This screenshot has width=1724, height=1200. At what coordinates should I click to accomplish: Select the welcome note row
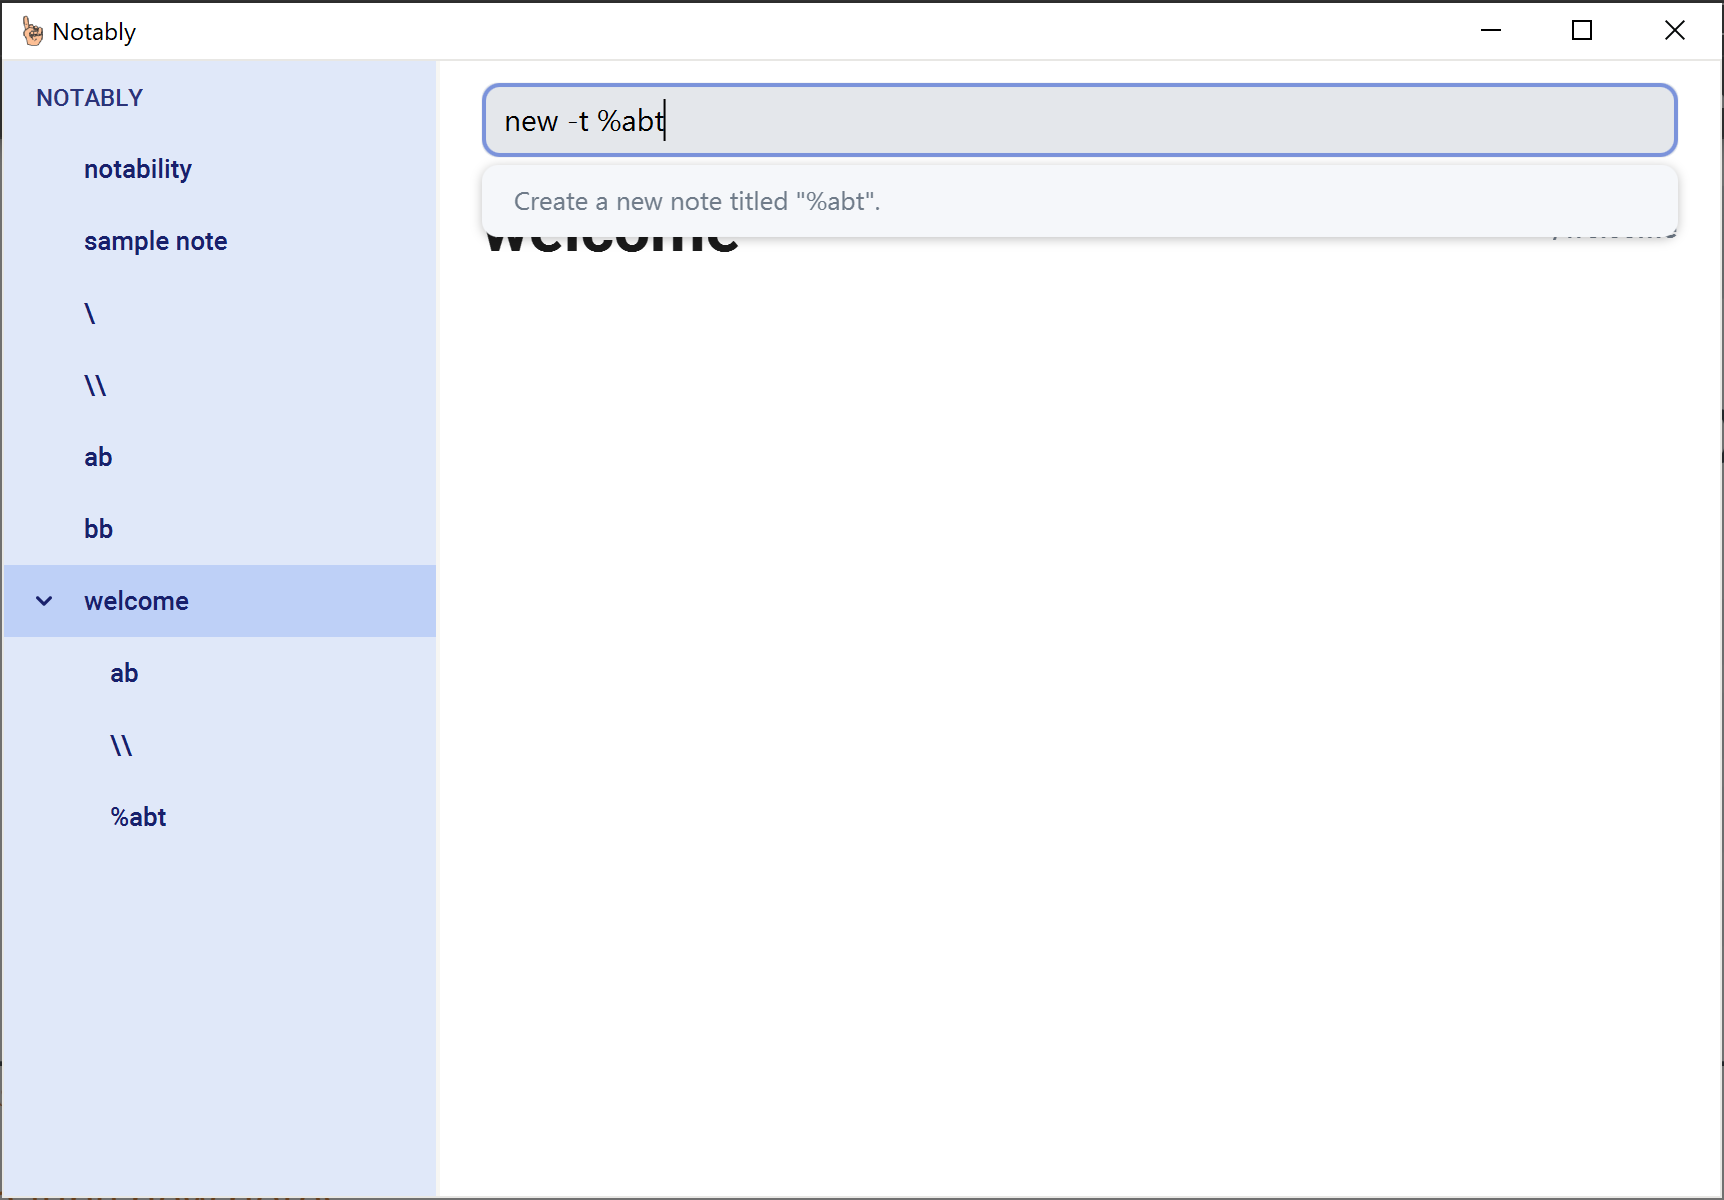[220, 601]
